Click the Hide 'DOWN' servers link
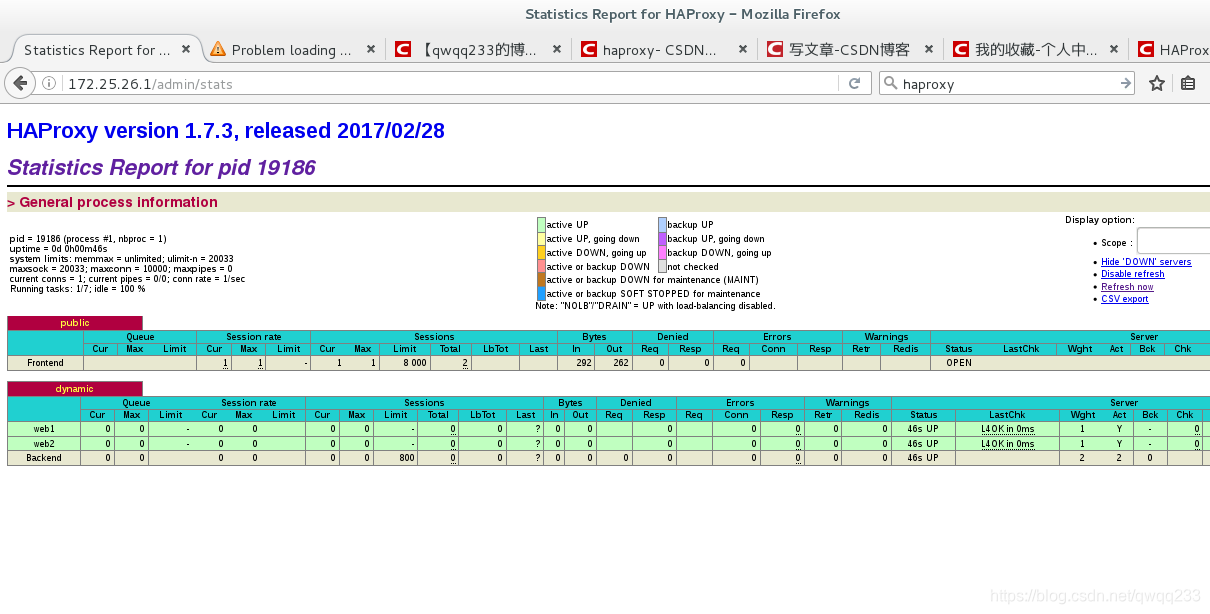 [x=1146, y=262]
